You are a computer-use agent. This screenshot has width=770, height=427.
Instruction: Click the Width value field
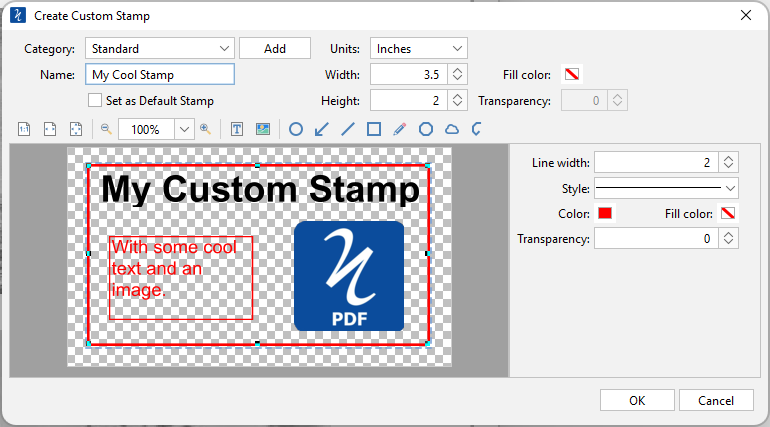[408, 75]
